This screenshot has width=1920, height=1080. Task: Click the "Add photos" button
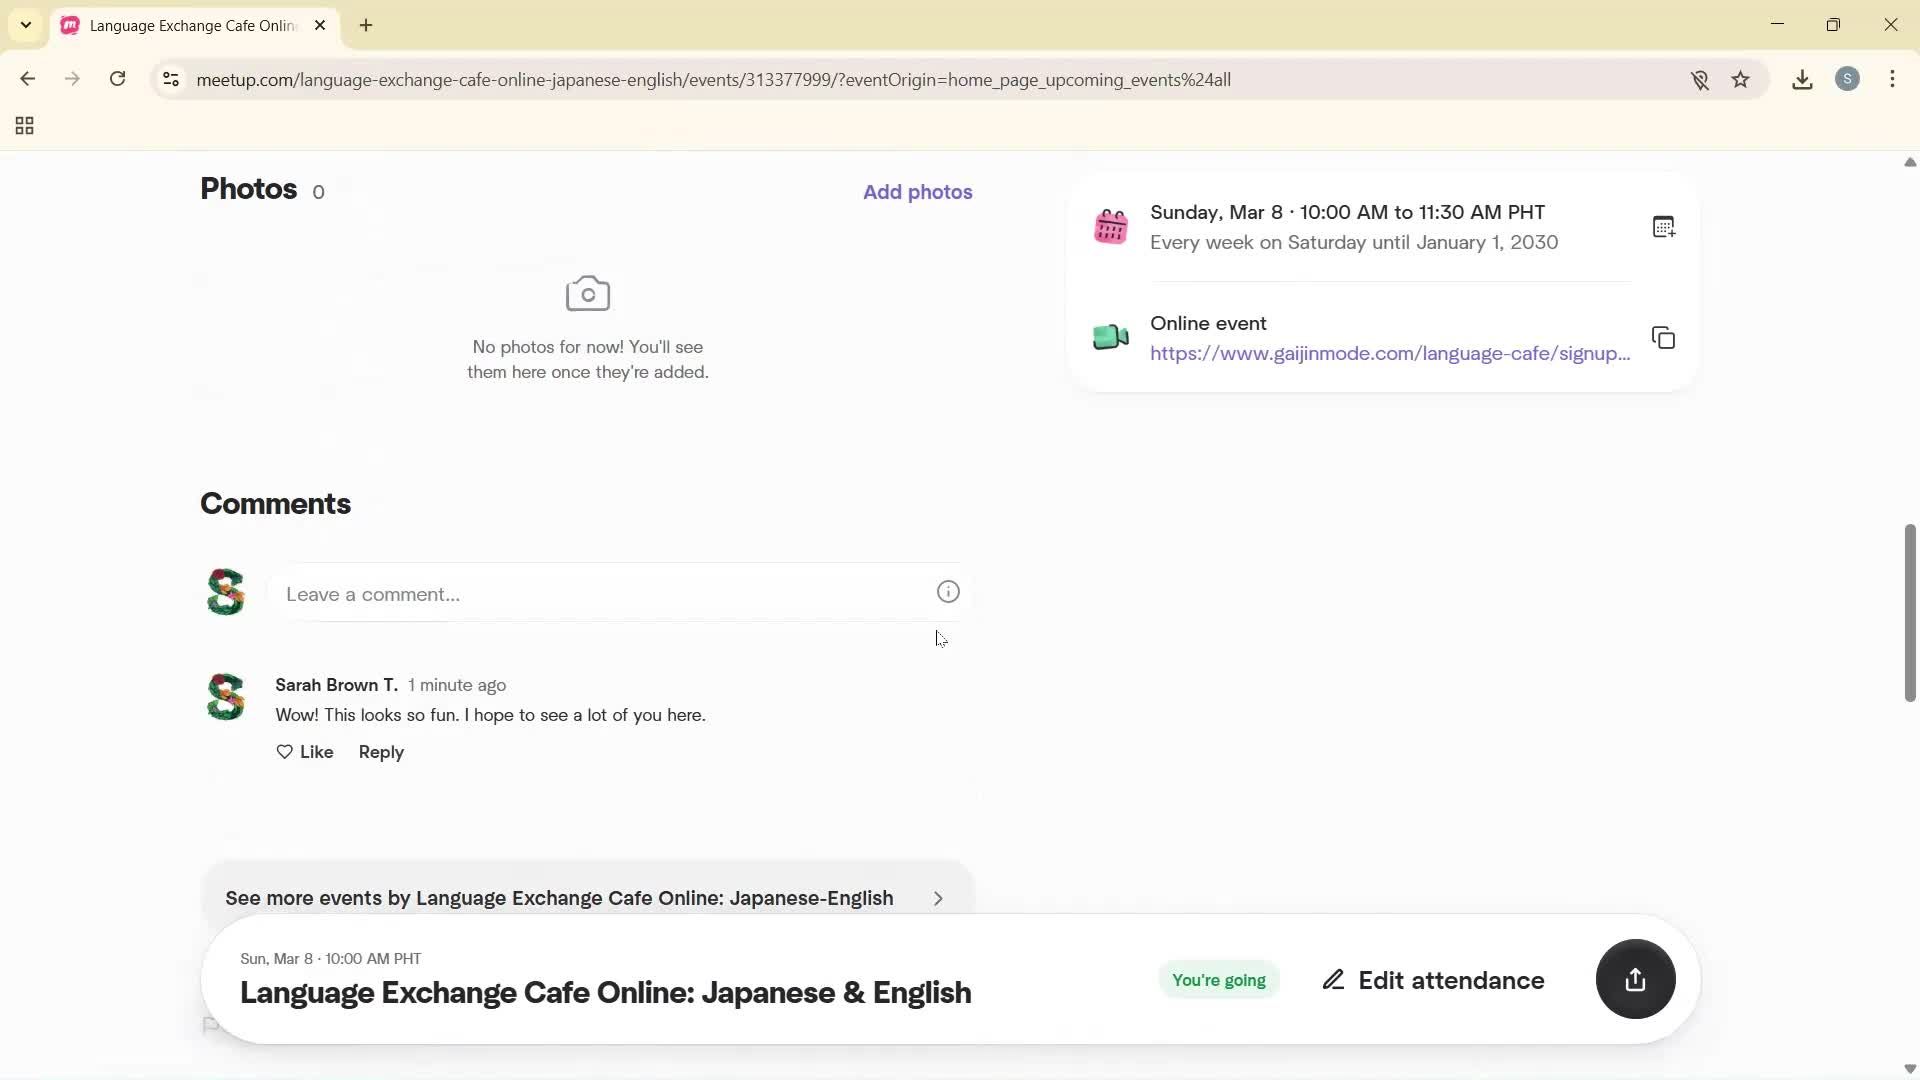pos(917,191)
